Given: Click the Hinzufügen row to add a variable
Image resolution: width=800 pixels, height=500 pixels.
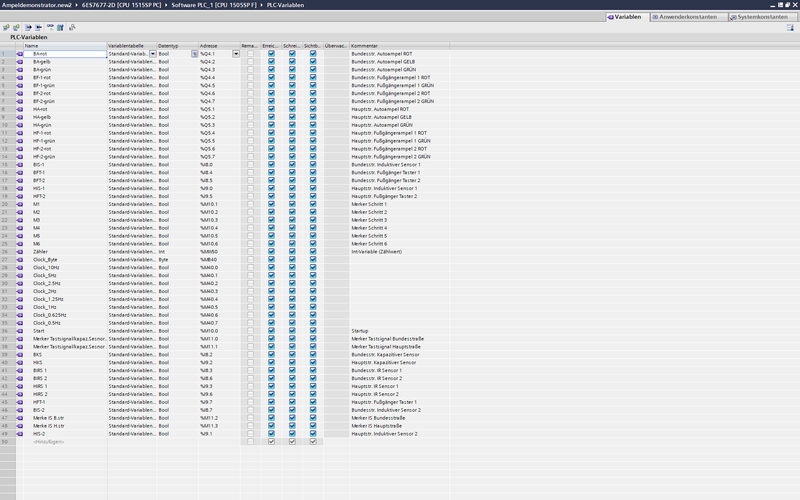Looking at the screenshot, I should [50, 442].
